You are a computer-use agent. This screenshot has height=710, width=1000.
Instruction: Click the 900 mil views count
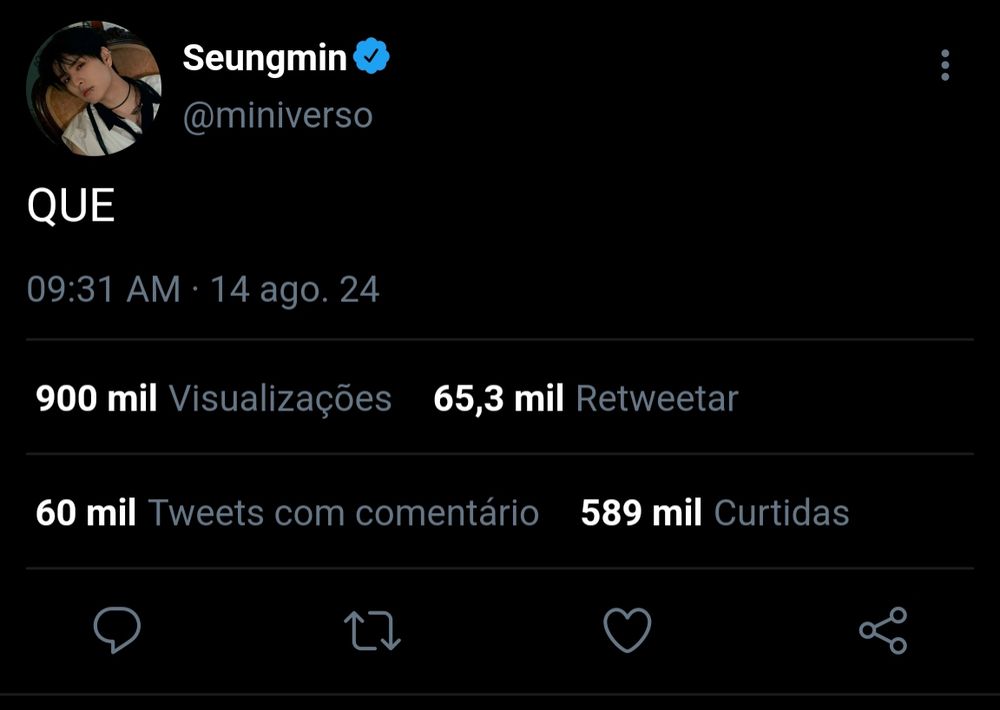(x=96, y=399)
